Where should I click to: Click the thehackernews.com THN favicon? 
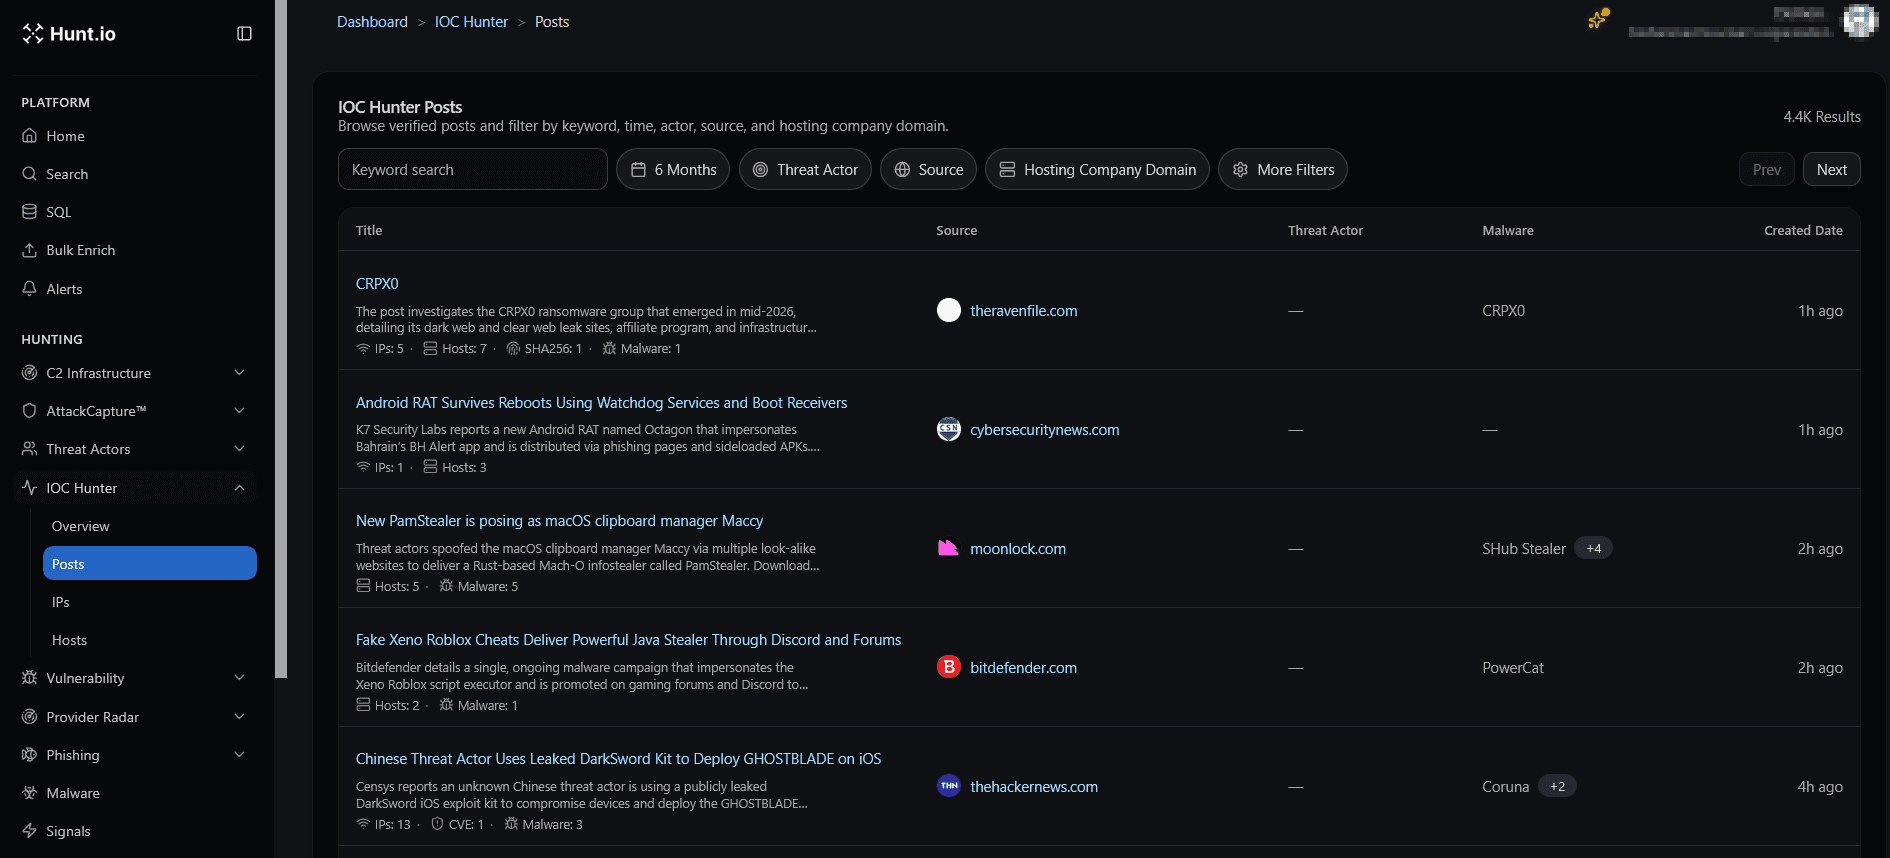[x=949, y=786]
